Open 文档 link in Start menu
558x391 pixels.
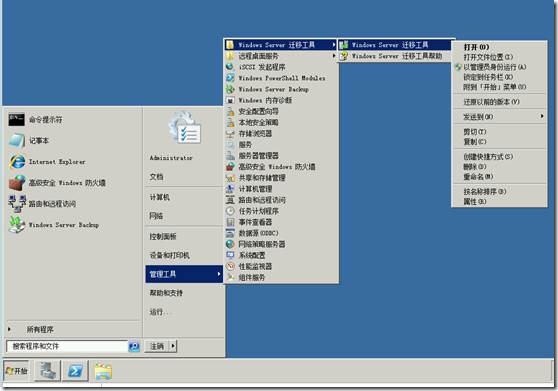156,177
